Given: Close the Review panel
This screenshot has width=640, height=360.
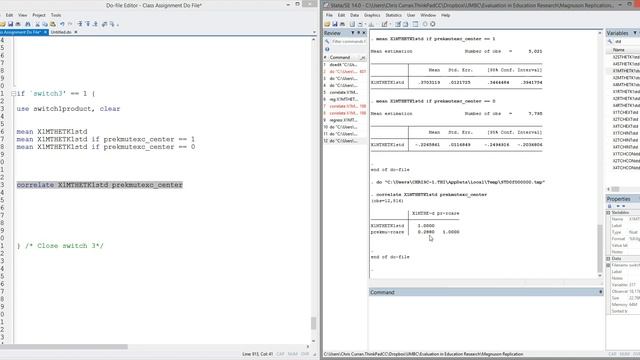Looking at the screenshot, I should click(364, 33).
